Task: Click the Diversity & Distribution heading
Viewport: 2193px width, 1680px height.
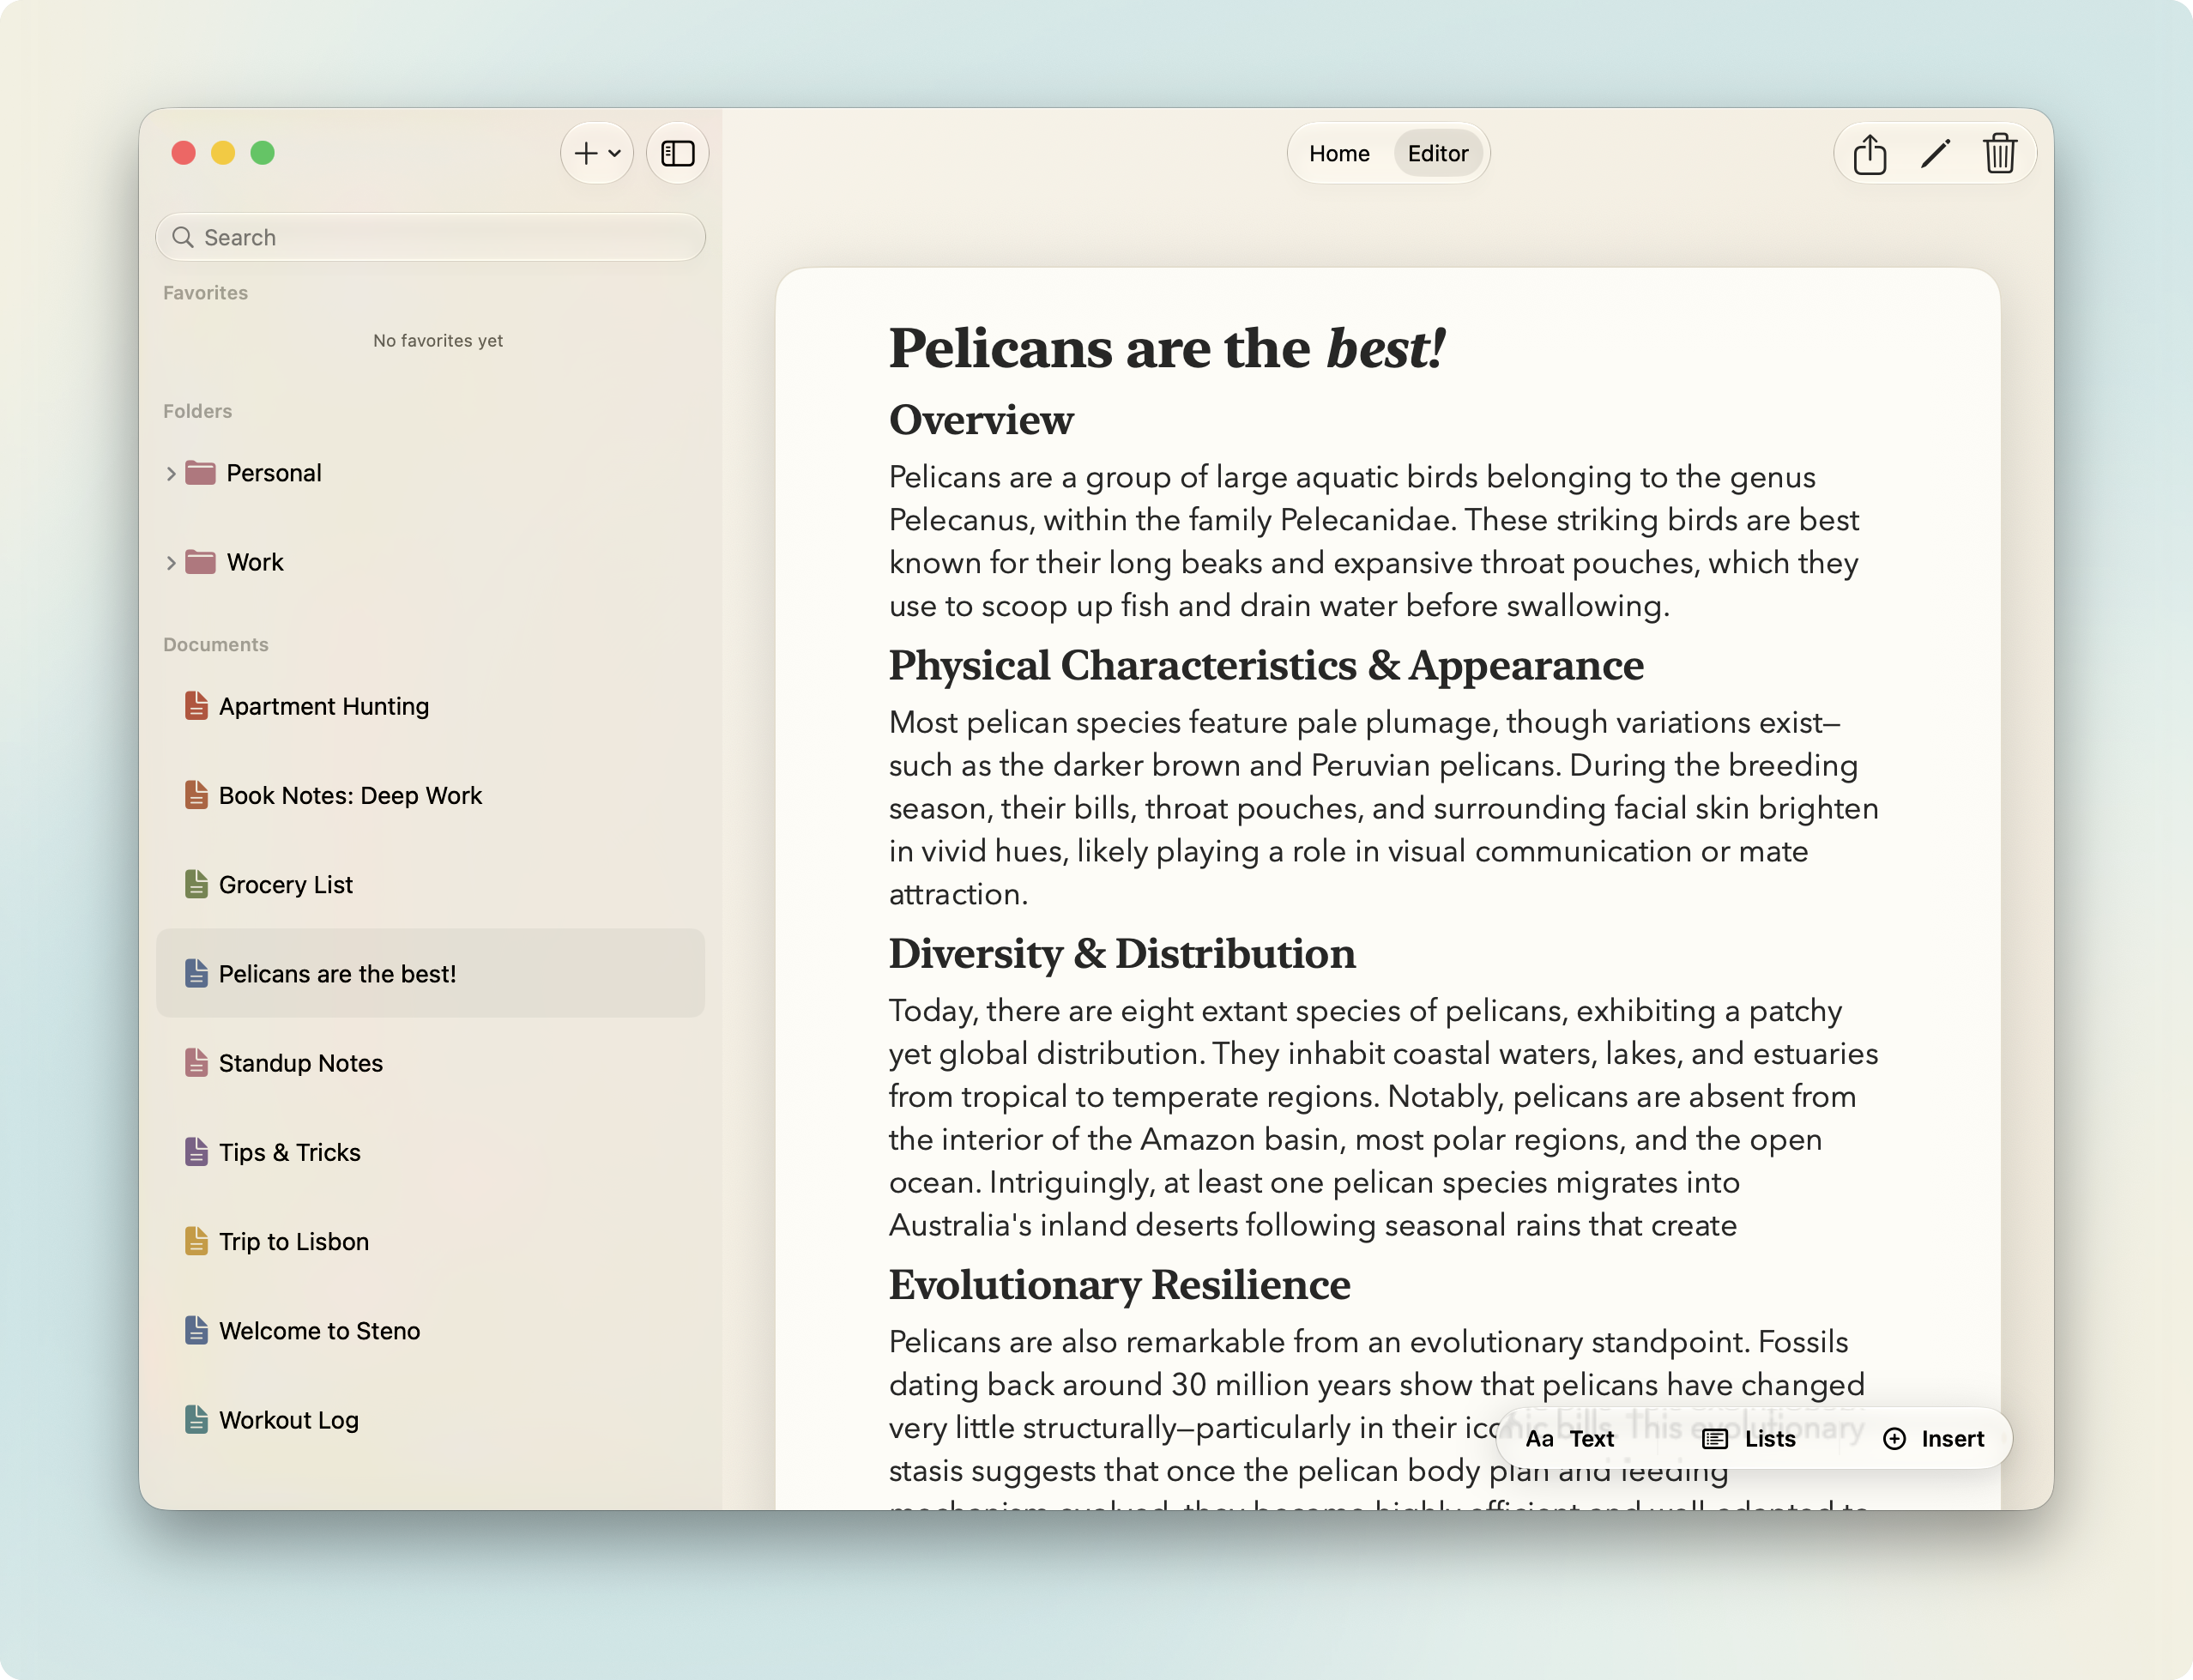Action: [1122, 954]
